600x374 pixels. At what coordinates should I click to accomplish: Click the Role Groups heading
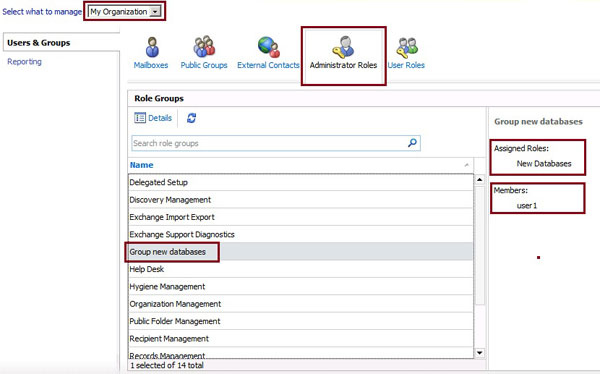click(x=159, y=98)
